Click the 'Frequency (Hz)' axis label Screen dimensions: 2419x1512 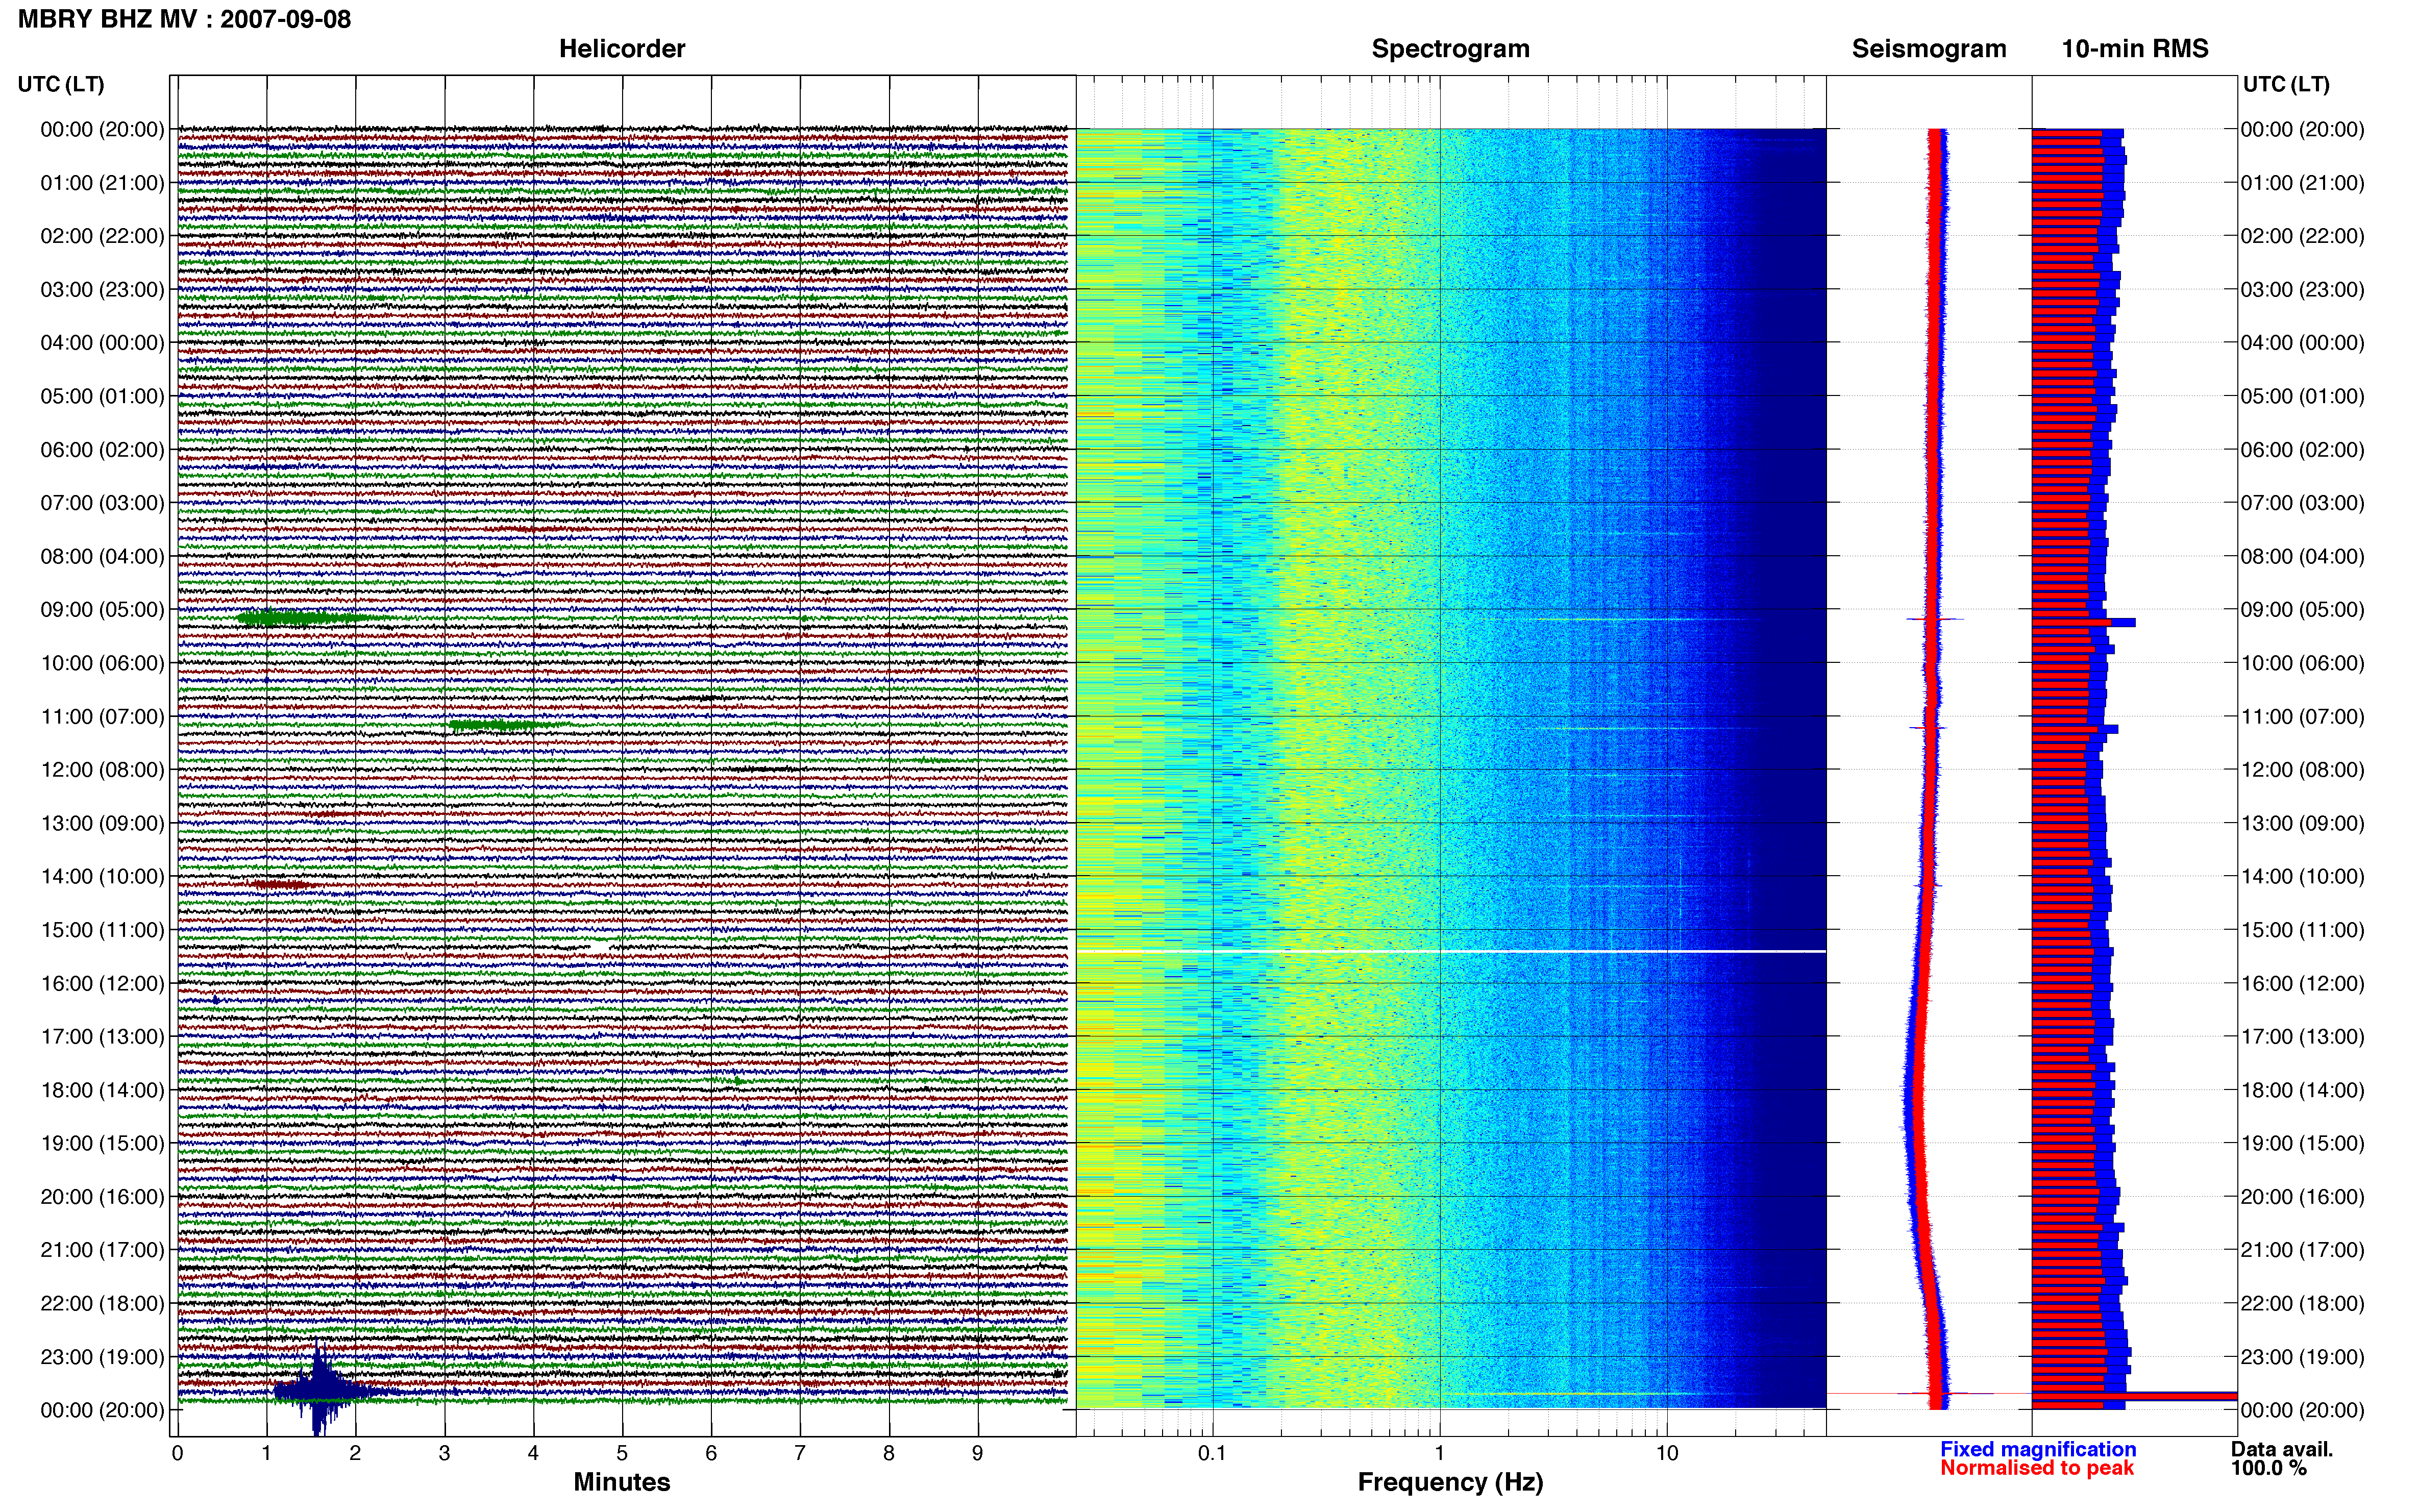1450,1482
